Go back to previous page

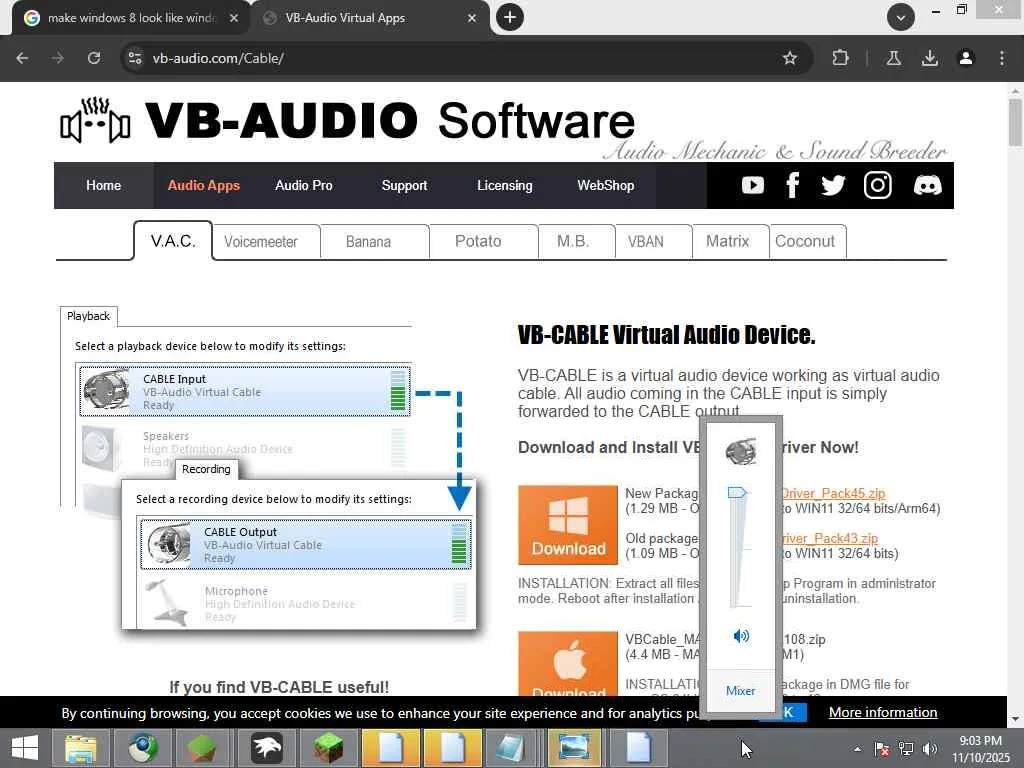(22, 58)
